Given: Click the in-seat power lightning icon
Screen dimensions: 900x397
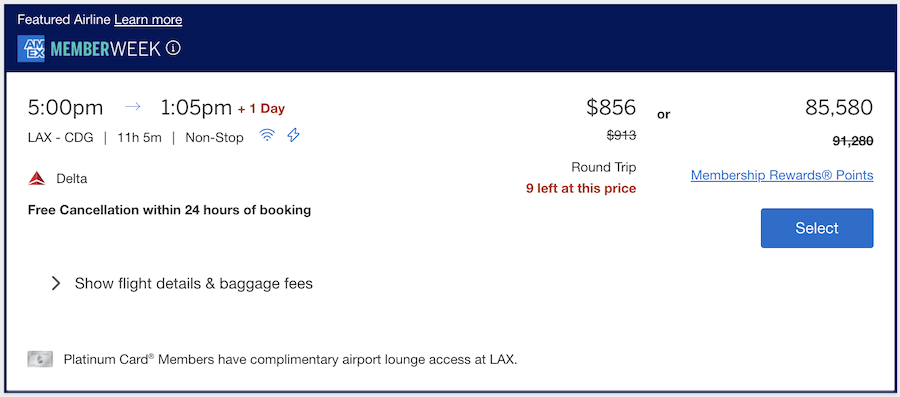Looking at the screenshot, I should 293,135.
